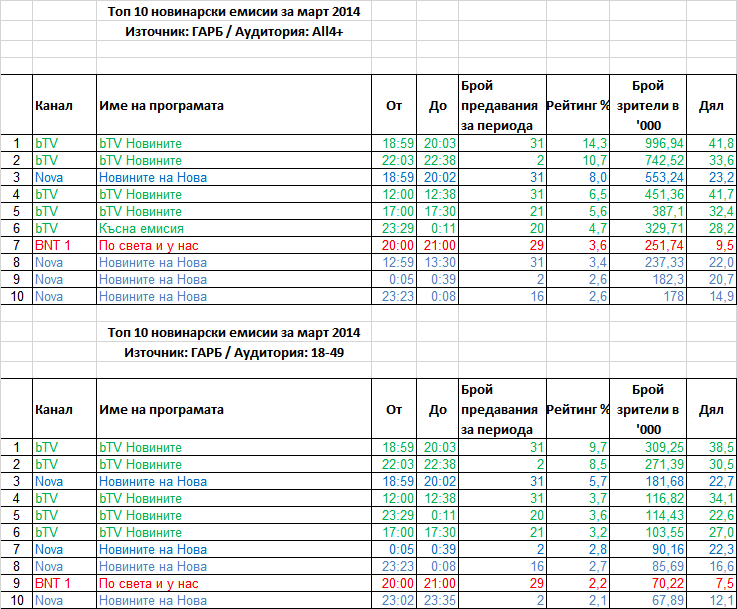Click share value 14,9
The height and width of the screenshot is (609, 737).
721,296
